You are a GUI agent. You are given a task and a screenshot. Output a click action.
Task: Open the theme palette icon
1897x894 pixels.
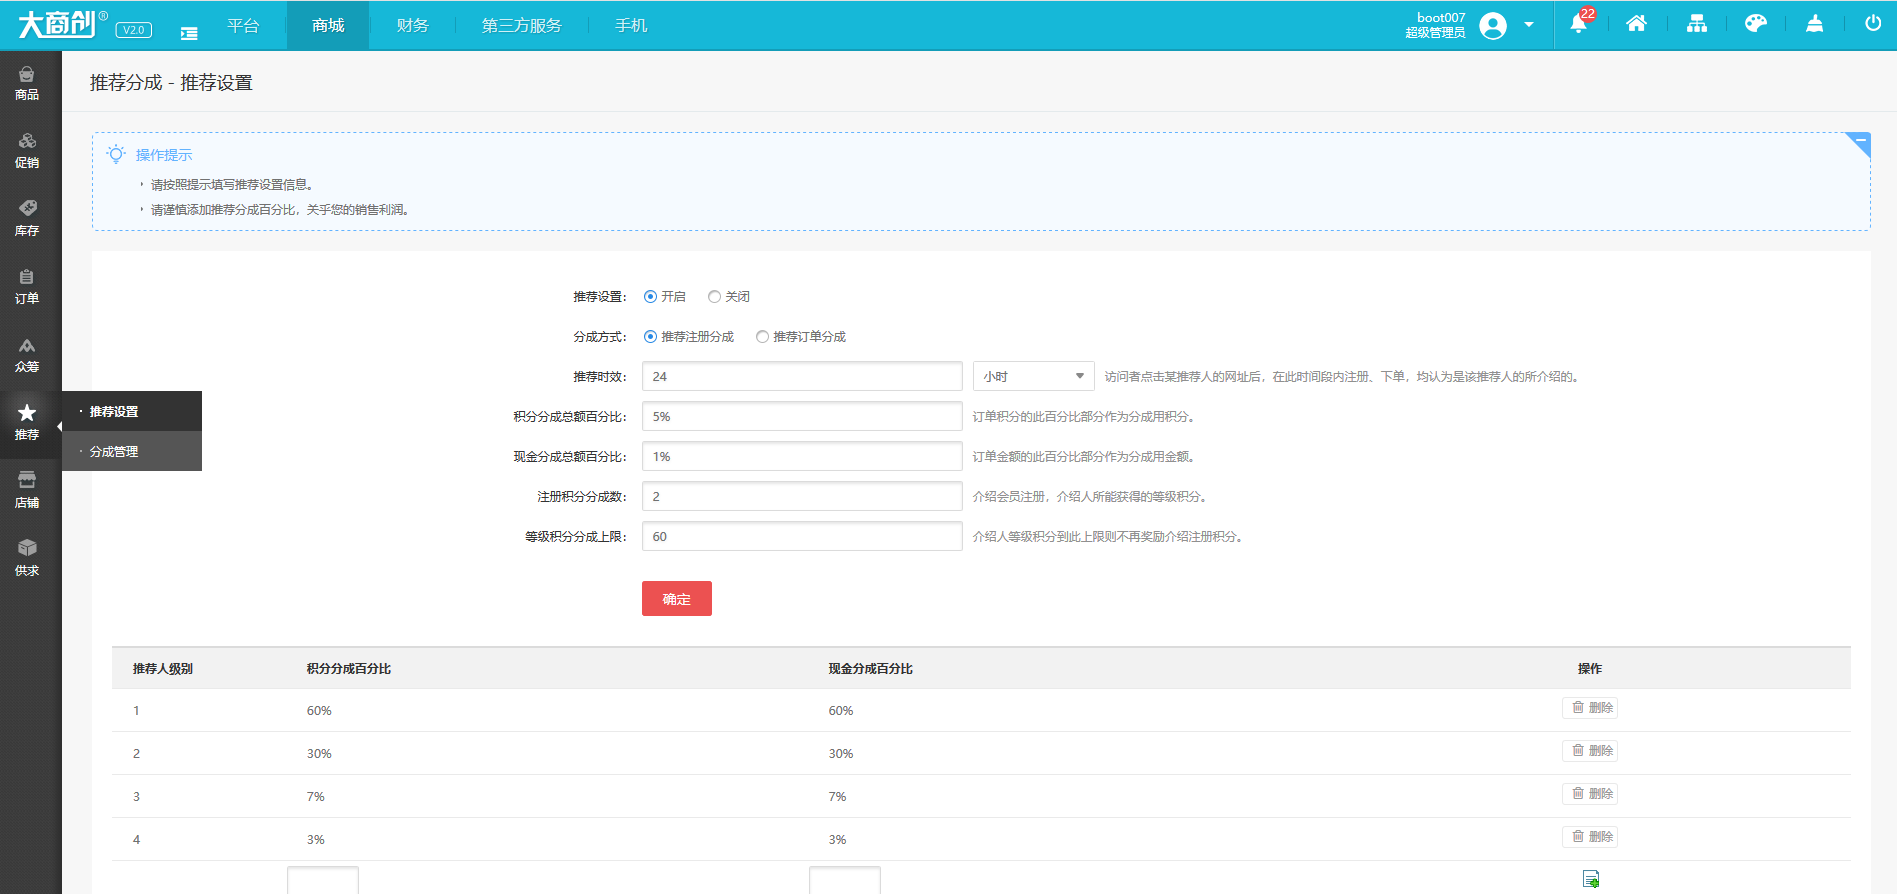pos(1755,24)
